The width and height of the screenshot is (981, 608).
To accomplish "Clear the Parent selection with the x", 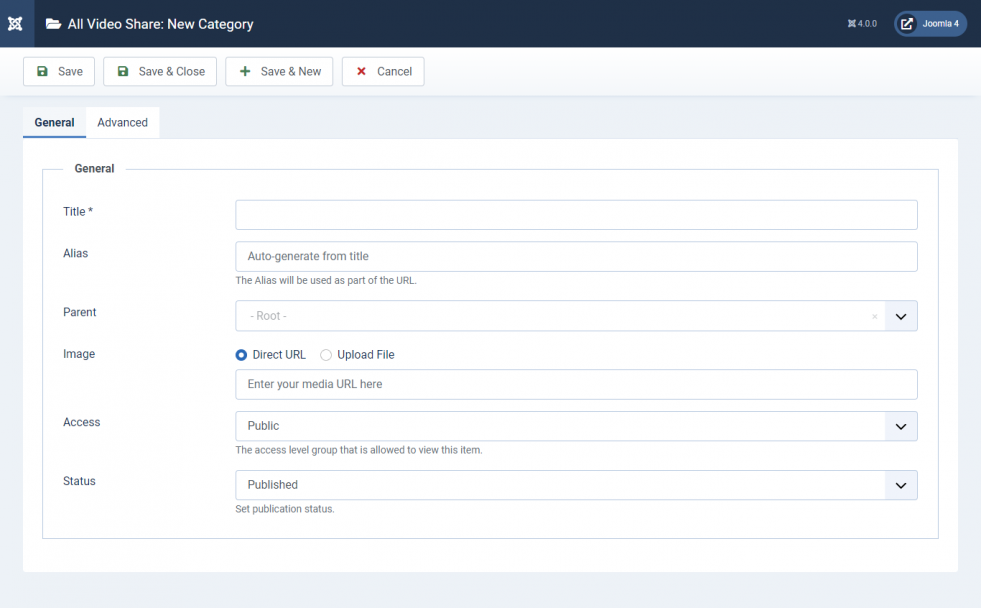I will click(x=875, y=317).
